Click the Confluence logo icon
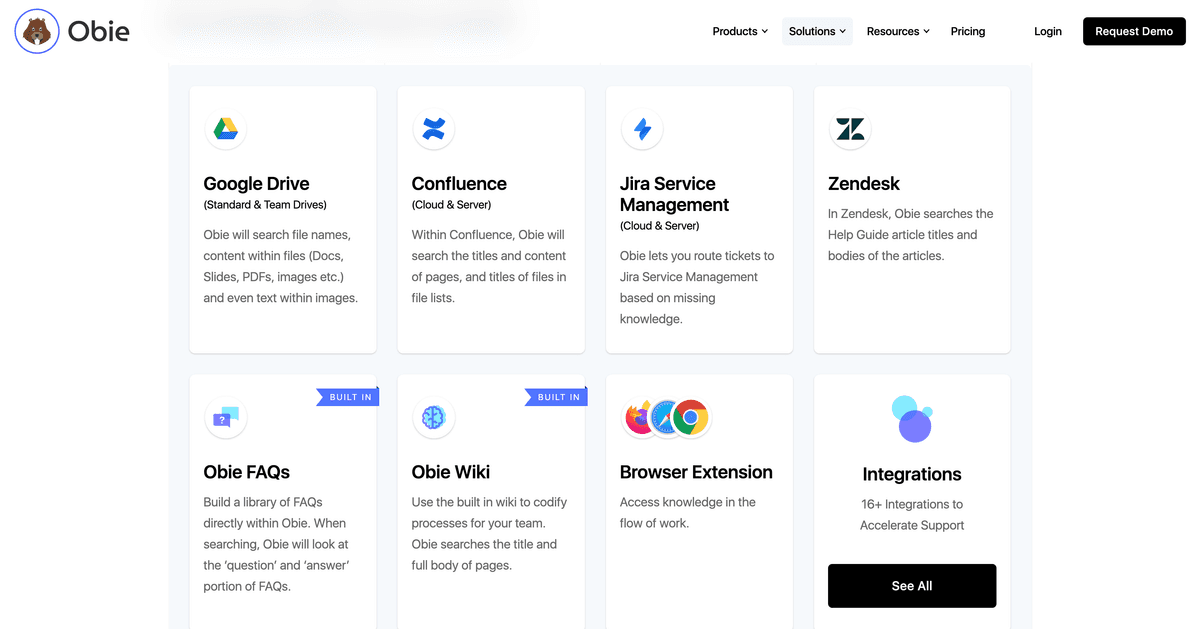 point(433,129)
